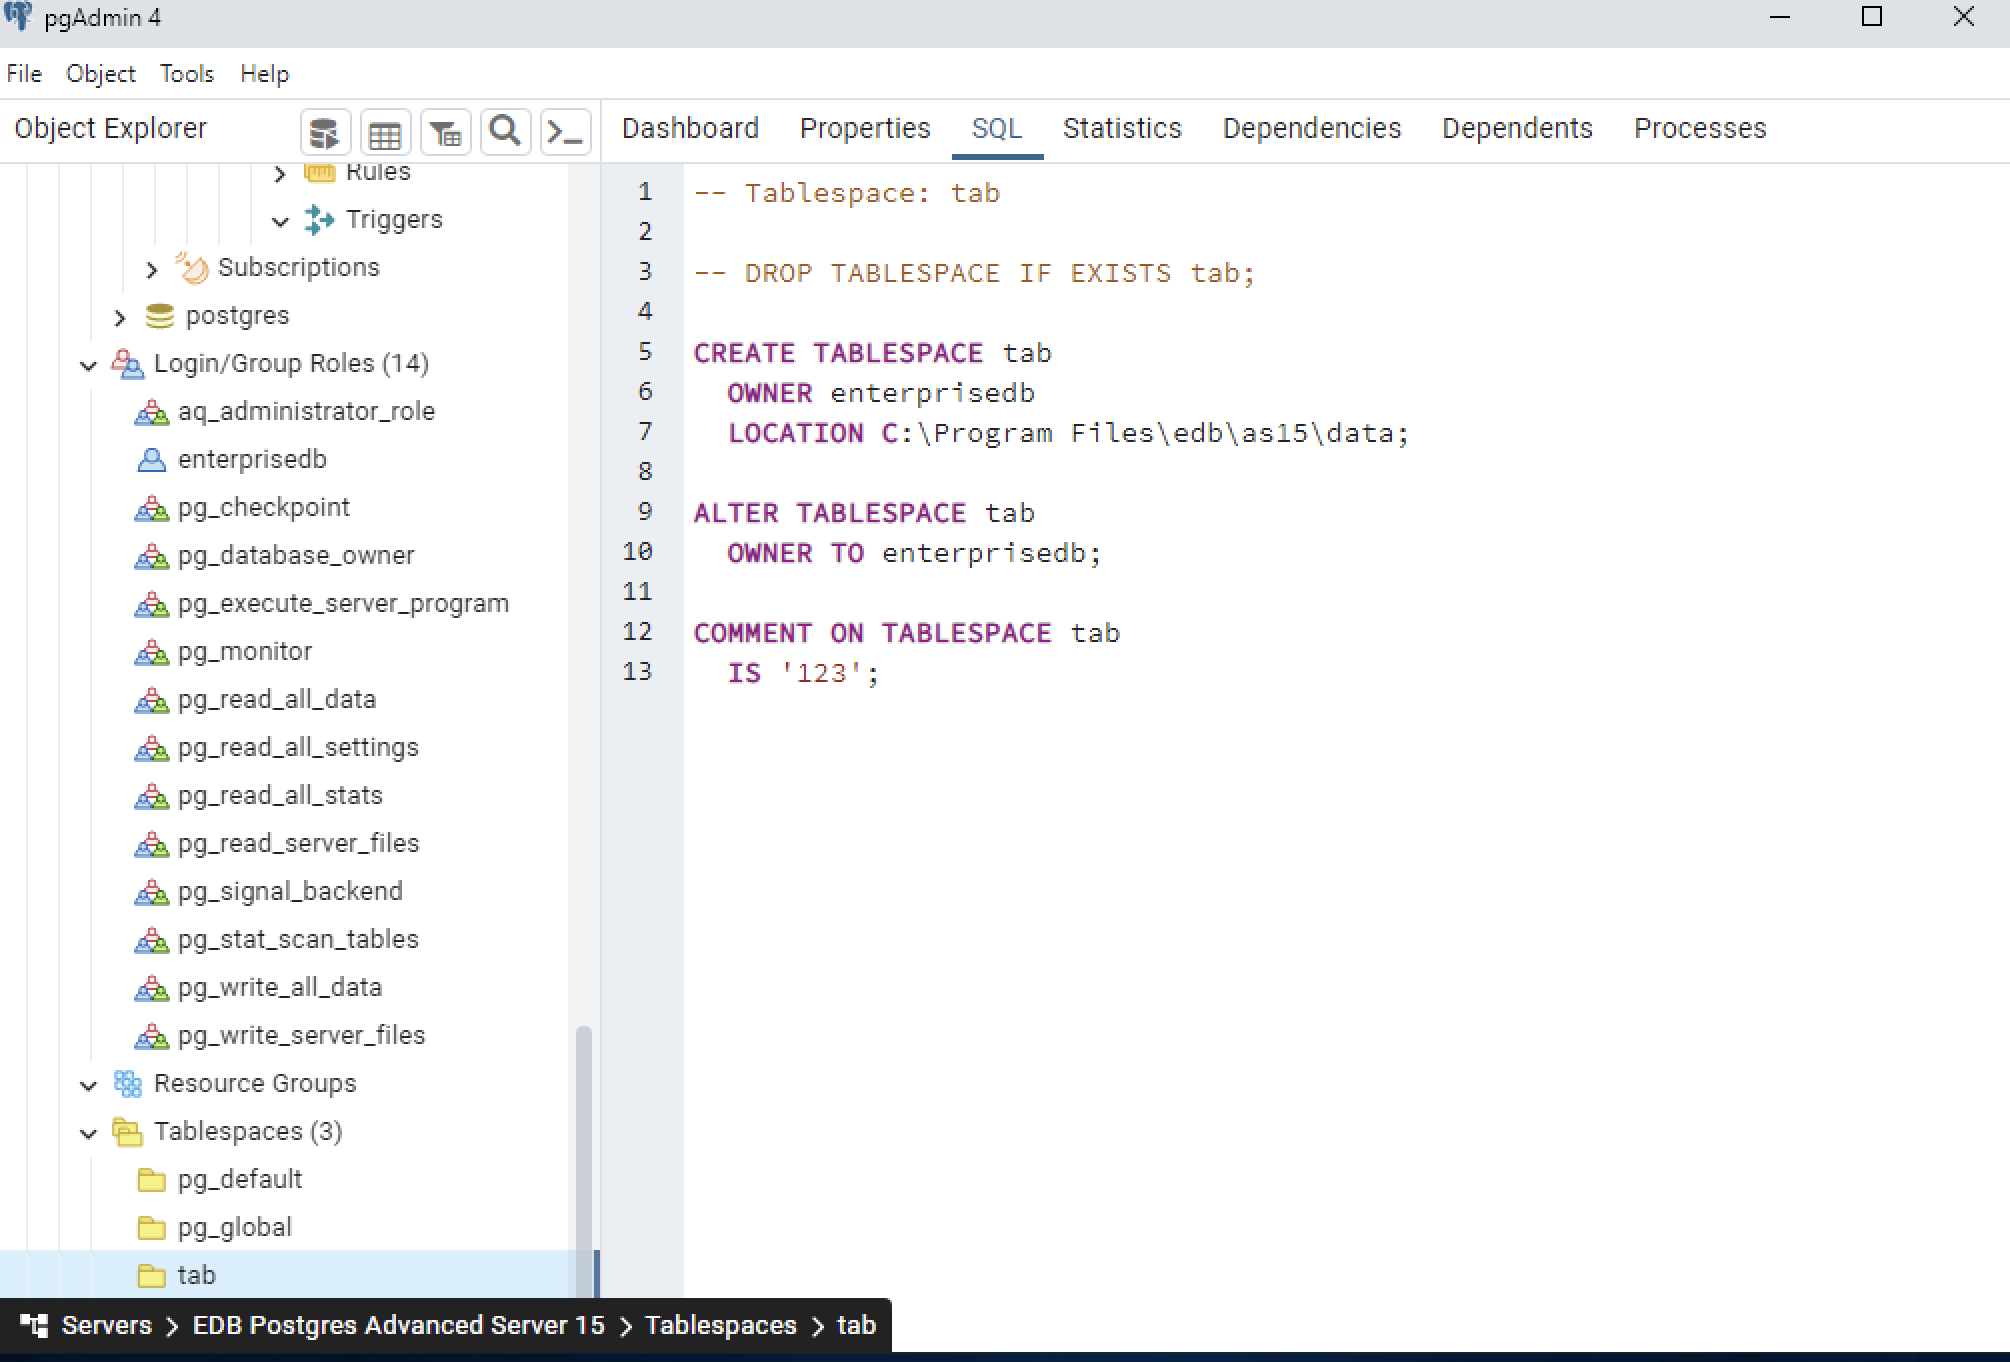Click the filter icon in Object Explorer toolbar
This screenshot has height=1362, width=2010.
pos(446,131)
